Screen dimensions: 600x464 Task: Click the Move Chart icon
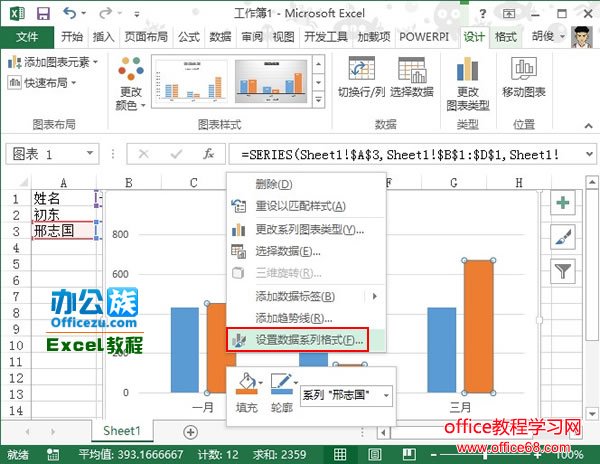pyautogui.click(x=524, y=68)
